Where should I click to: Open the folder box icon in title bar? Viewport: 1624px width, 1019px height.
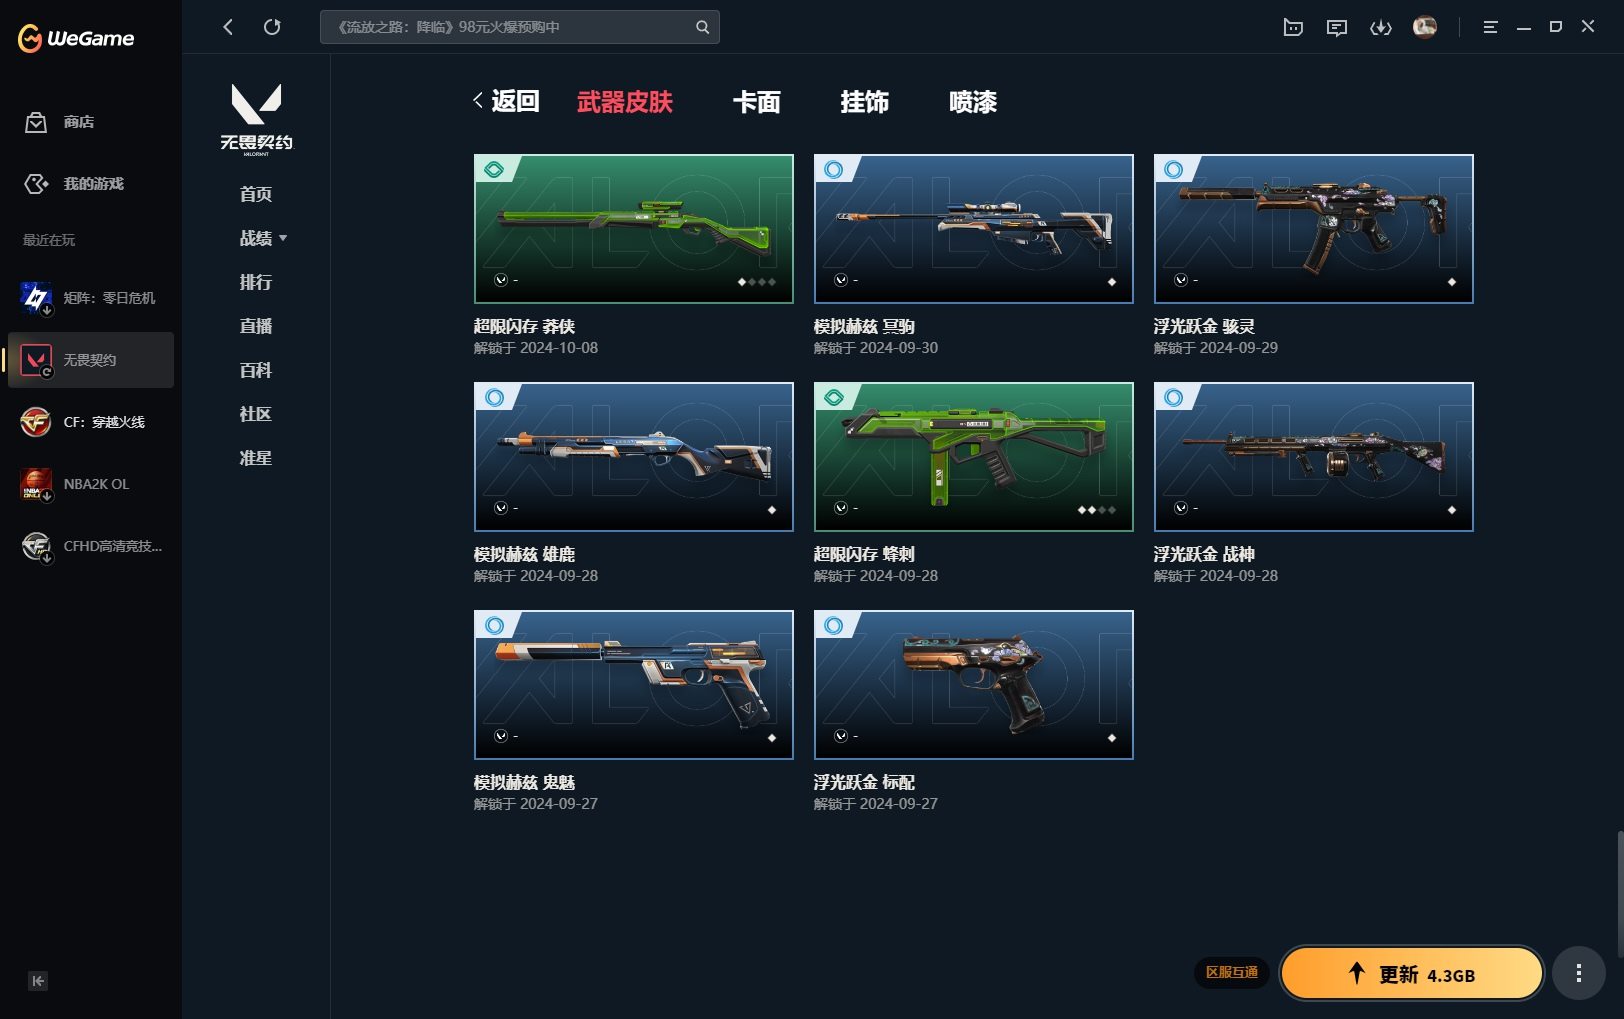pos(1293,27)
